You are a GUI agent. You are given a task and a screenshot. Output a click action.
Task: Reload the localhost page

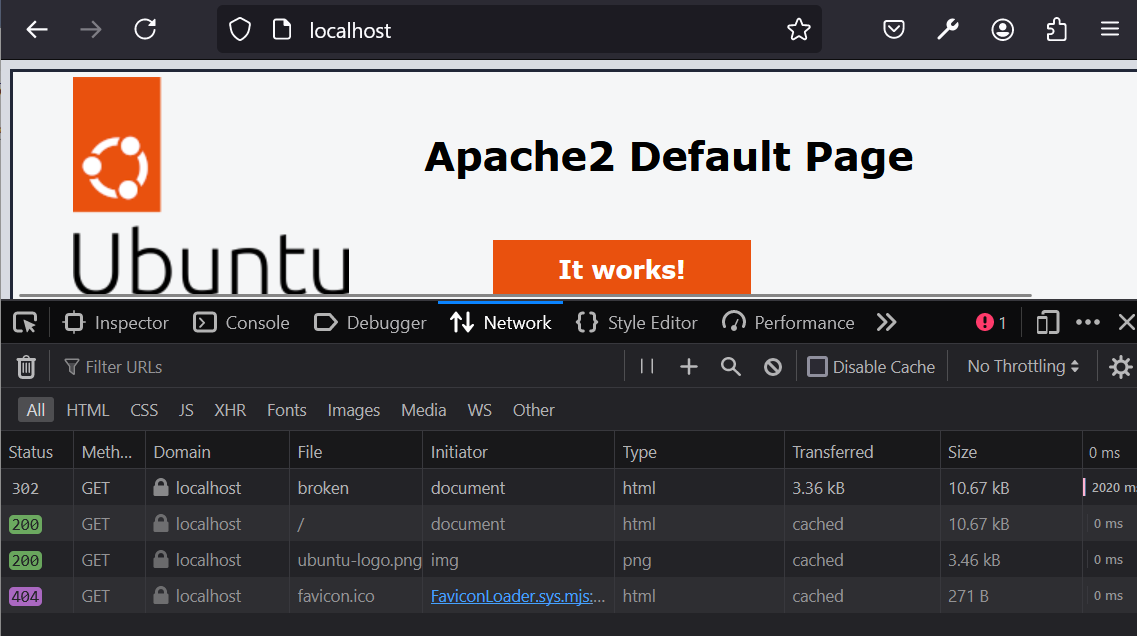pyautogui.click(x=144, y=29)
